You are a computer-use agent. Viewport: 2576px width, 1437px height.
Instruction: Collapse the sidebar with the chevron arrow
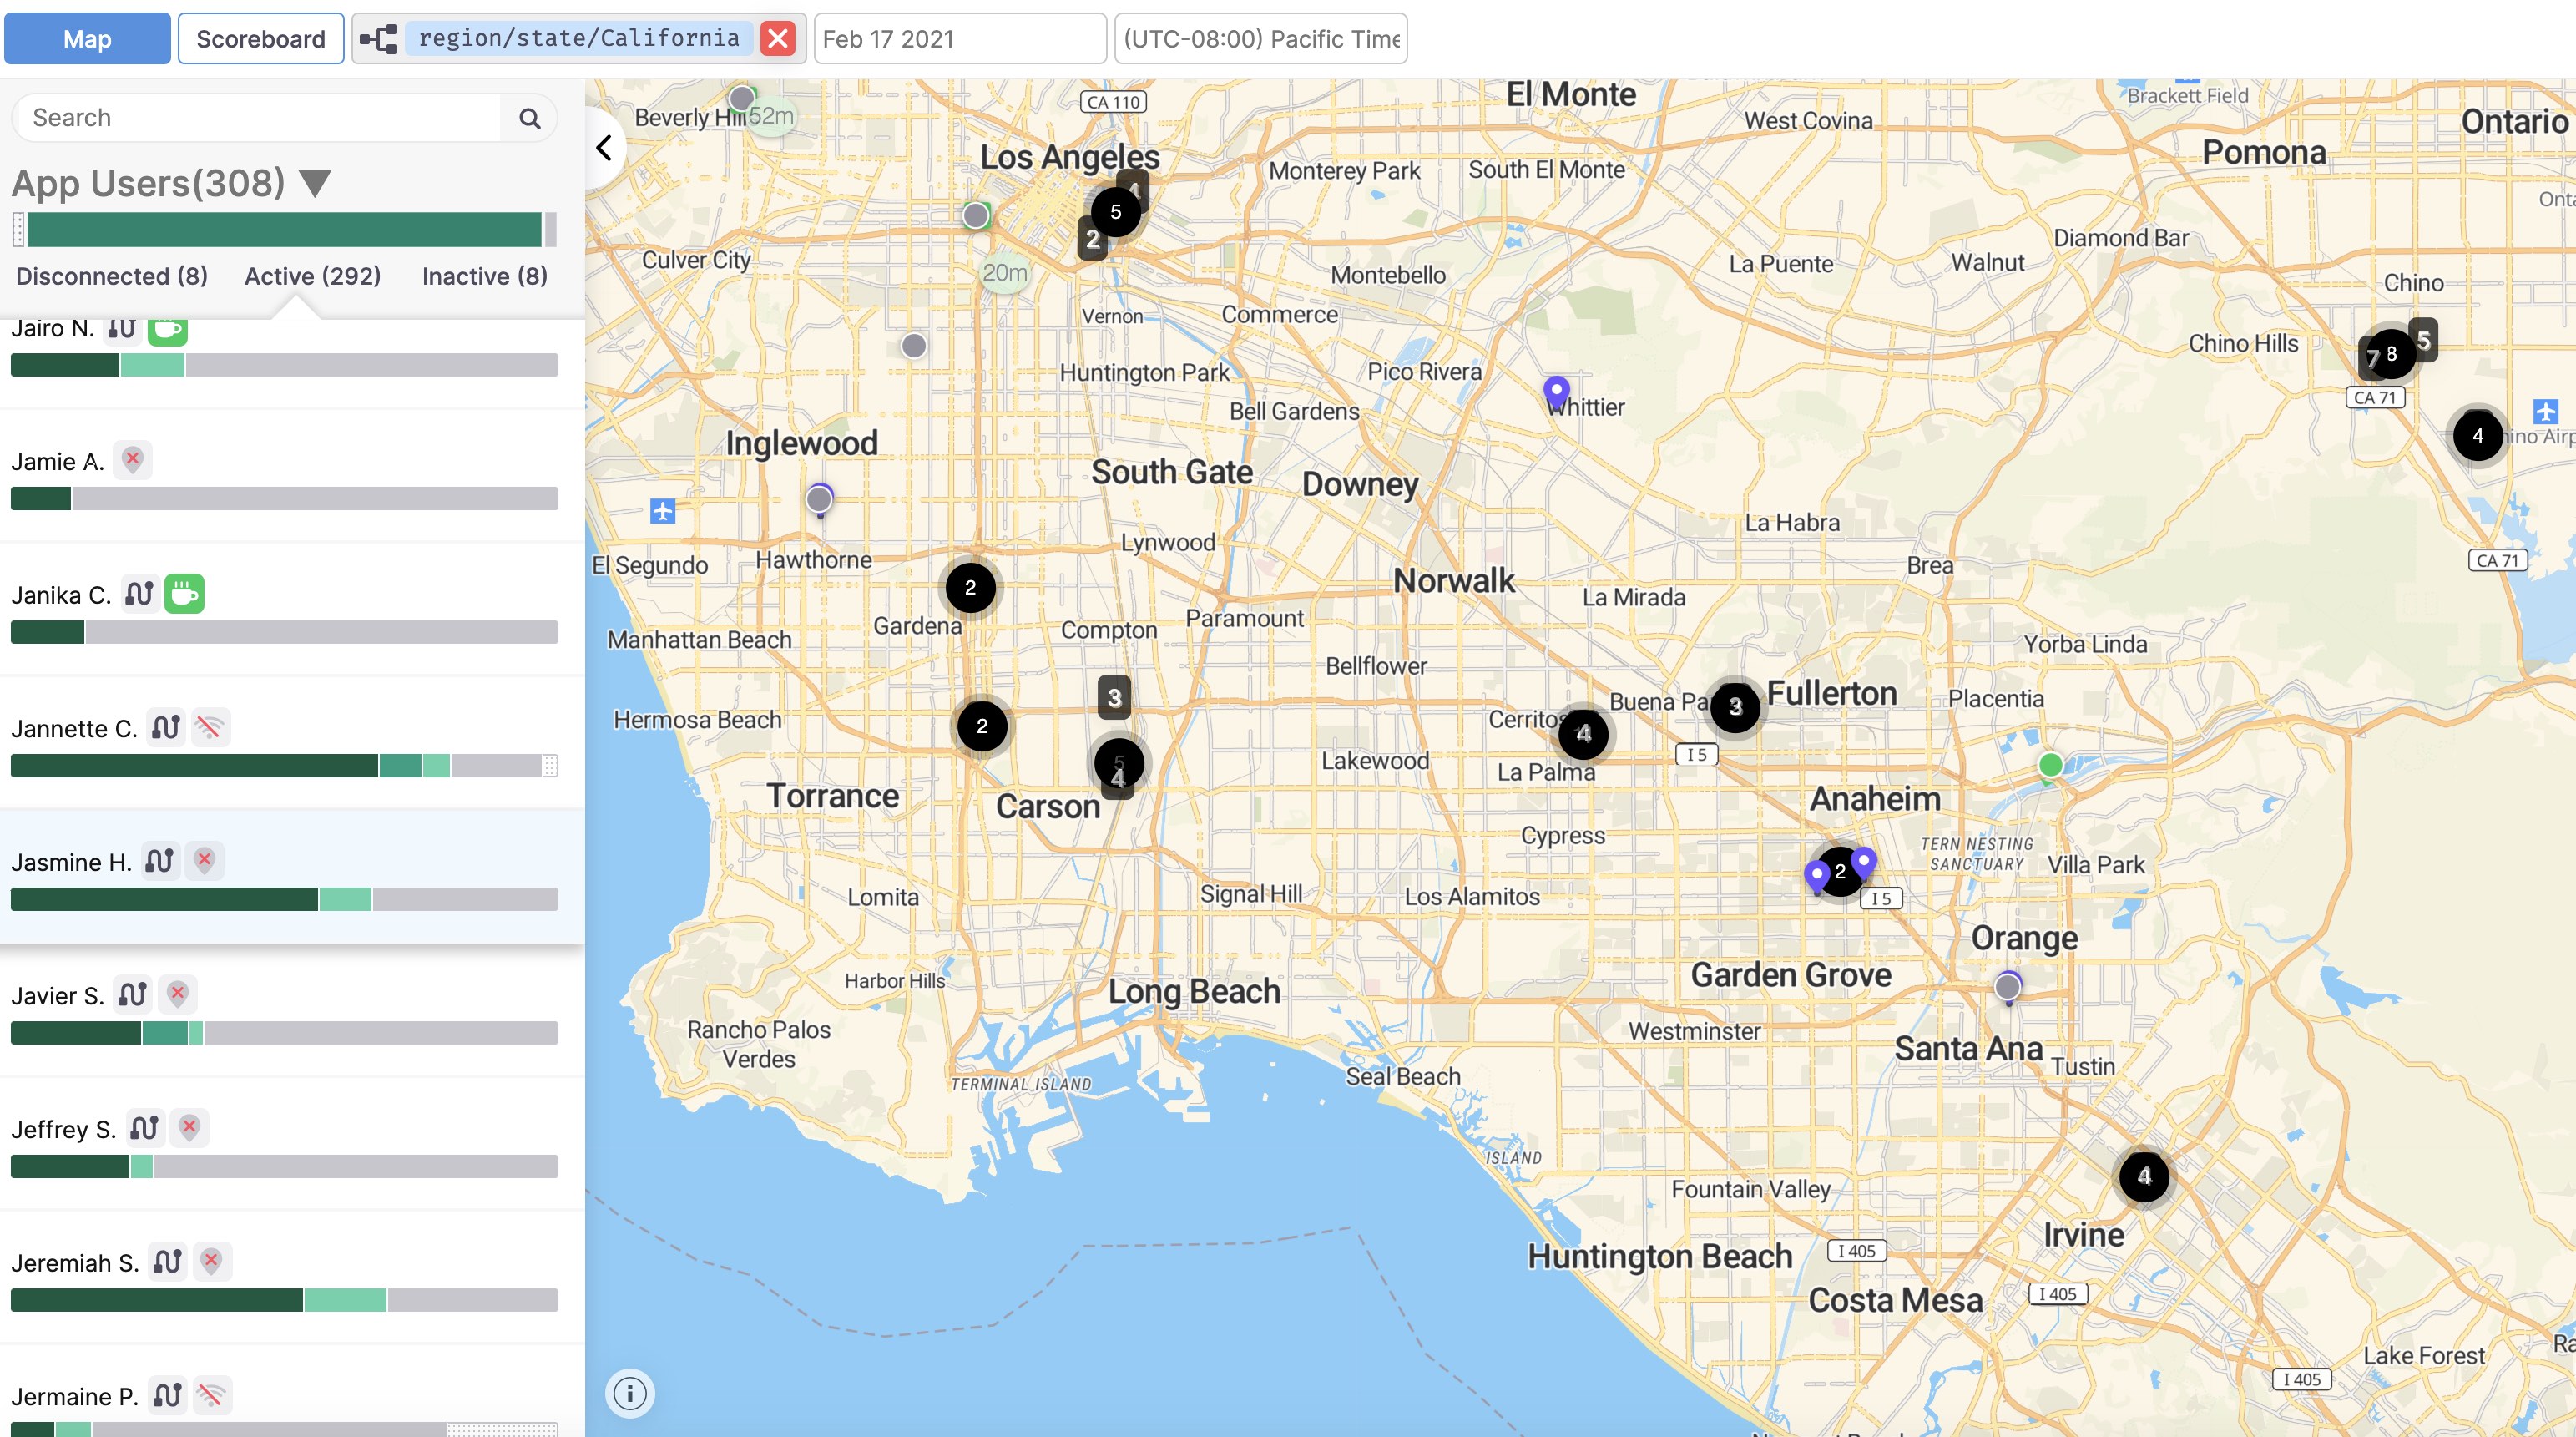tap(604, 148)
